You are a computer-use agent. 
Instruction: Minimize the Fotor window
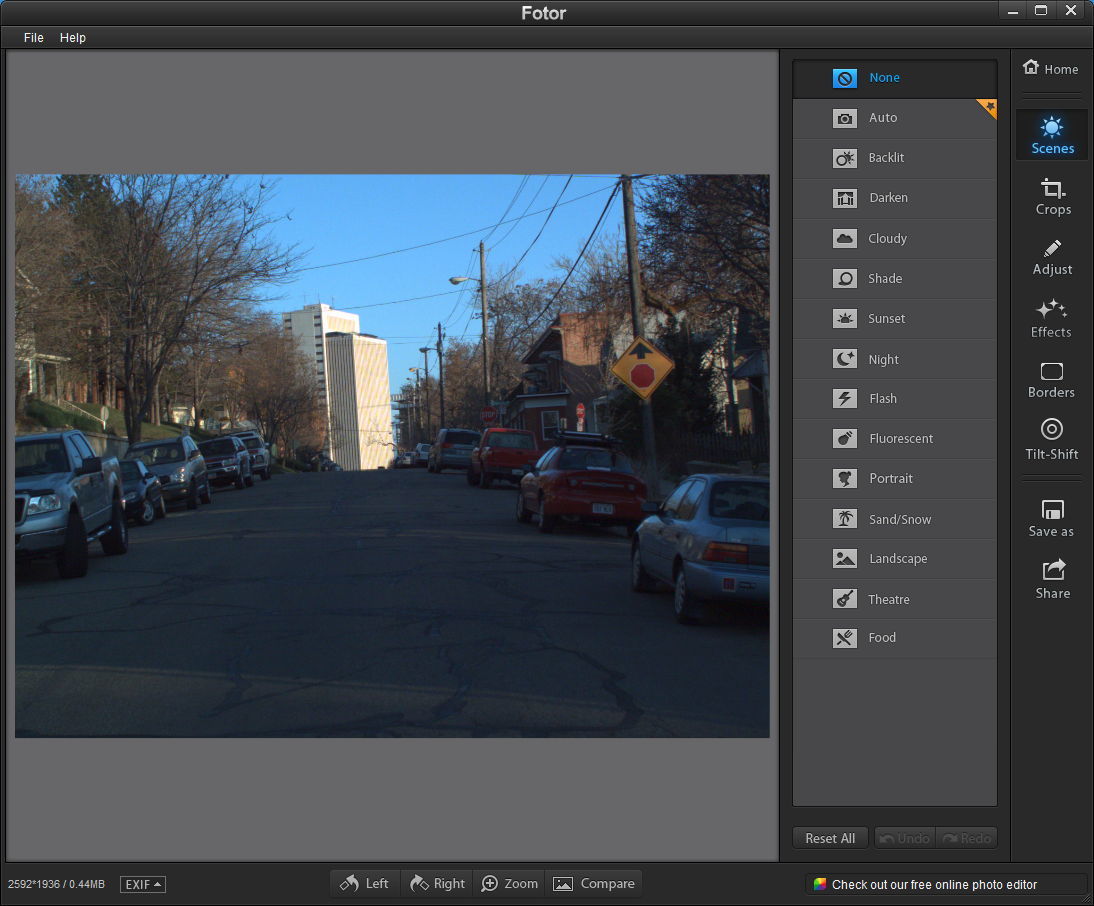tap(1012, 10)
